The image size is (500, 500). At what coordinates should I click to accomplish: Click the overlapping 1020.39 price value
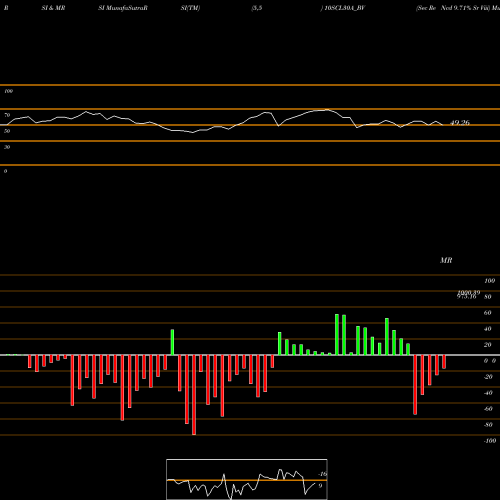tap(469, 292)
